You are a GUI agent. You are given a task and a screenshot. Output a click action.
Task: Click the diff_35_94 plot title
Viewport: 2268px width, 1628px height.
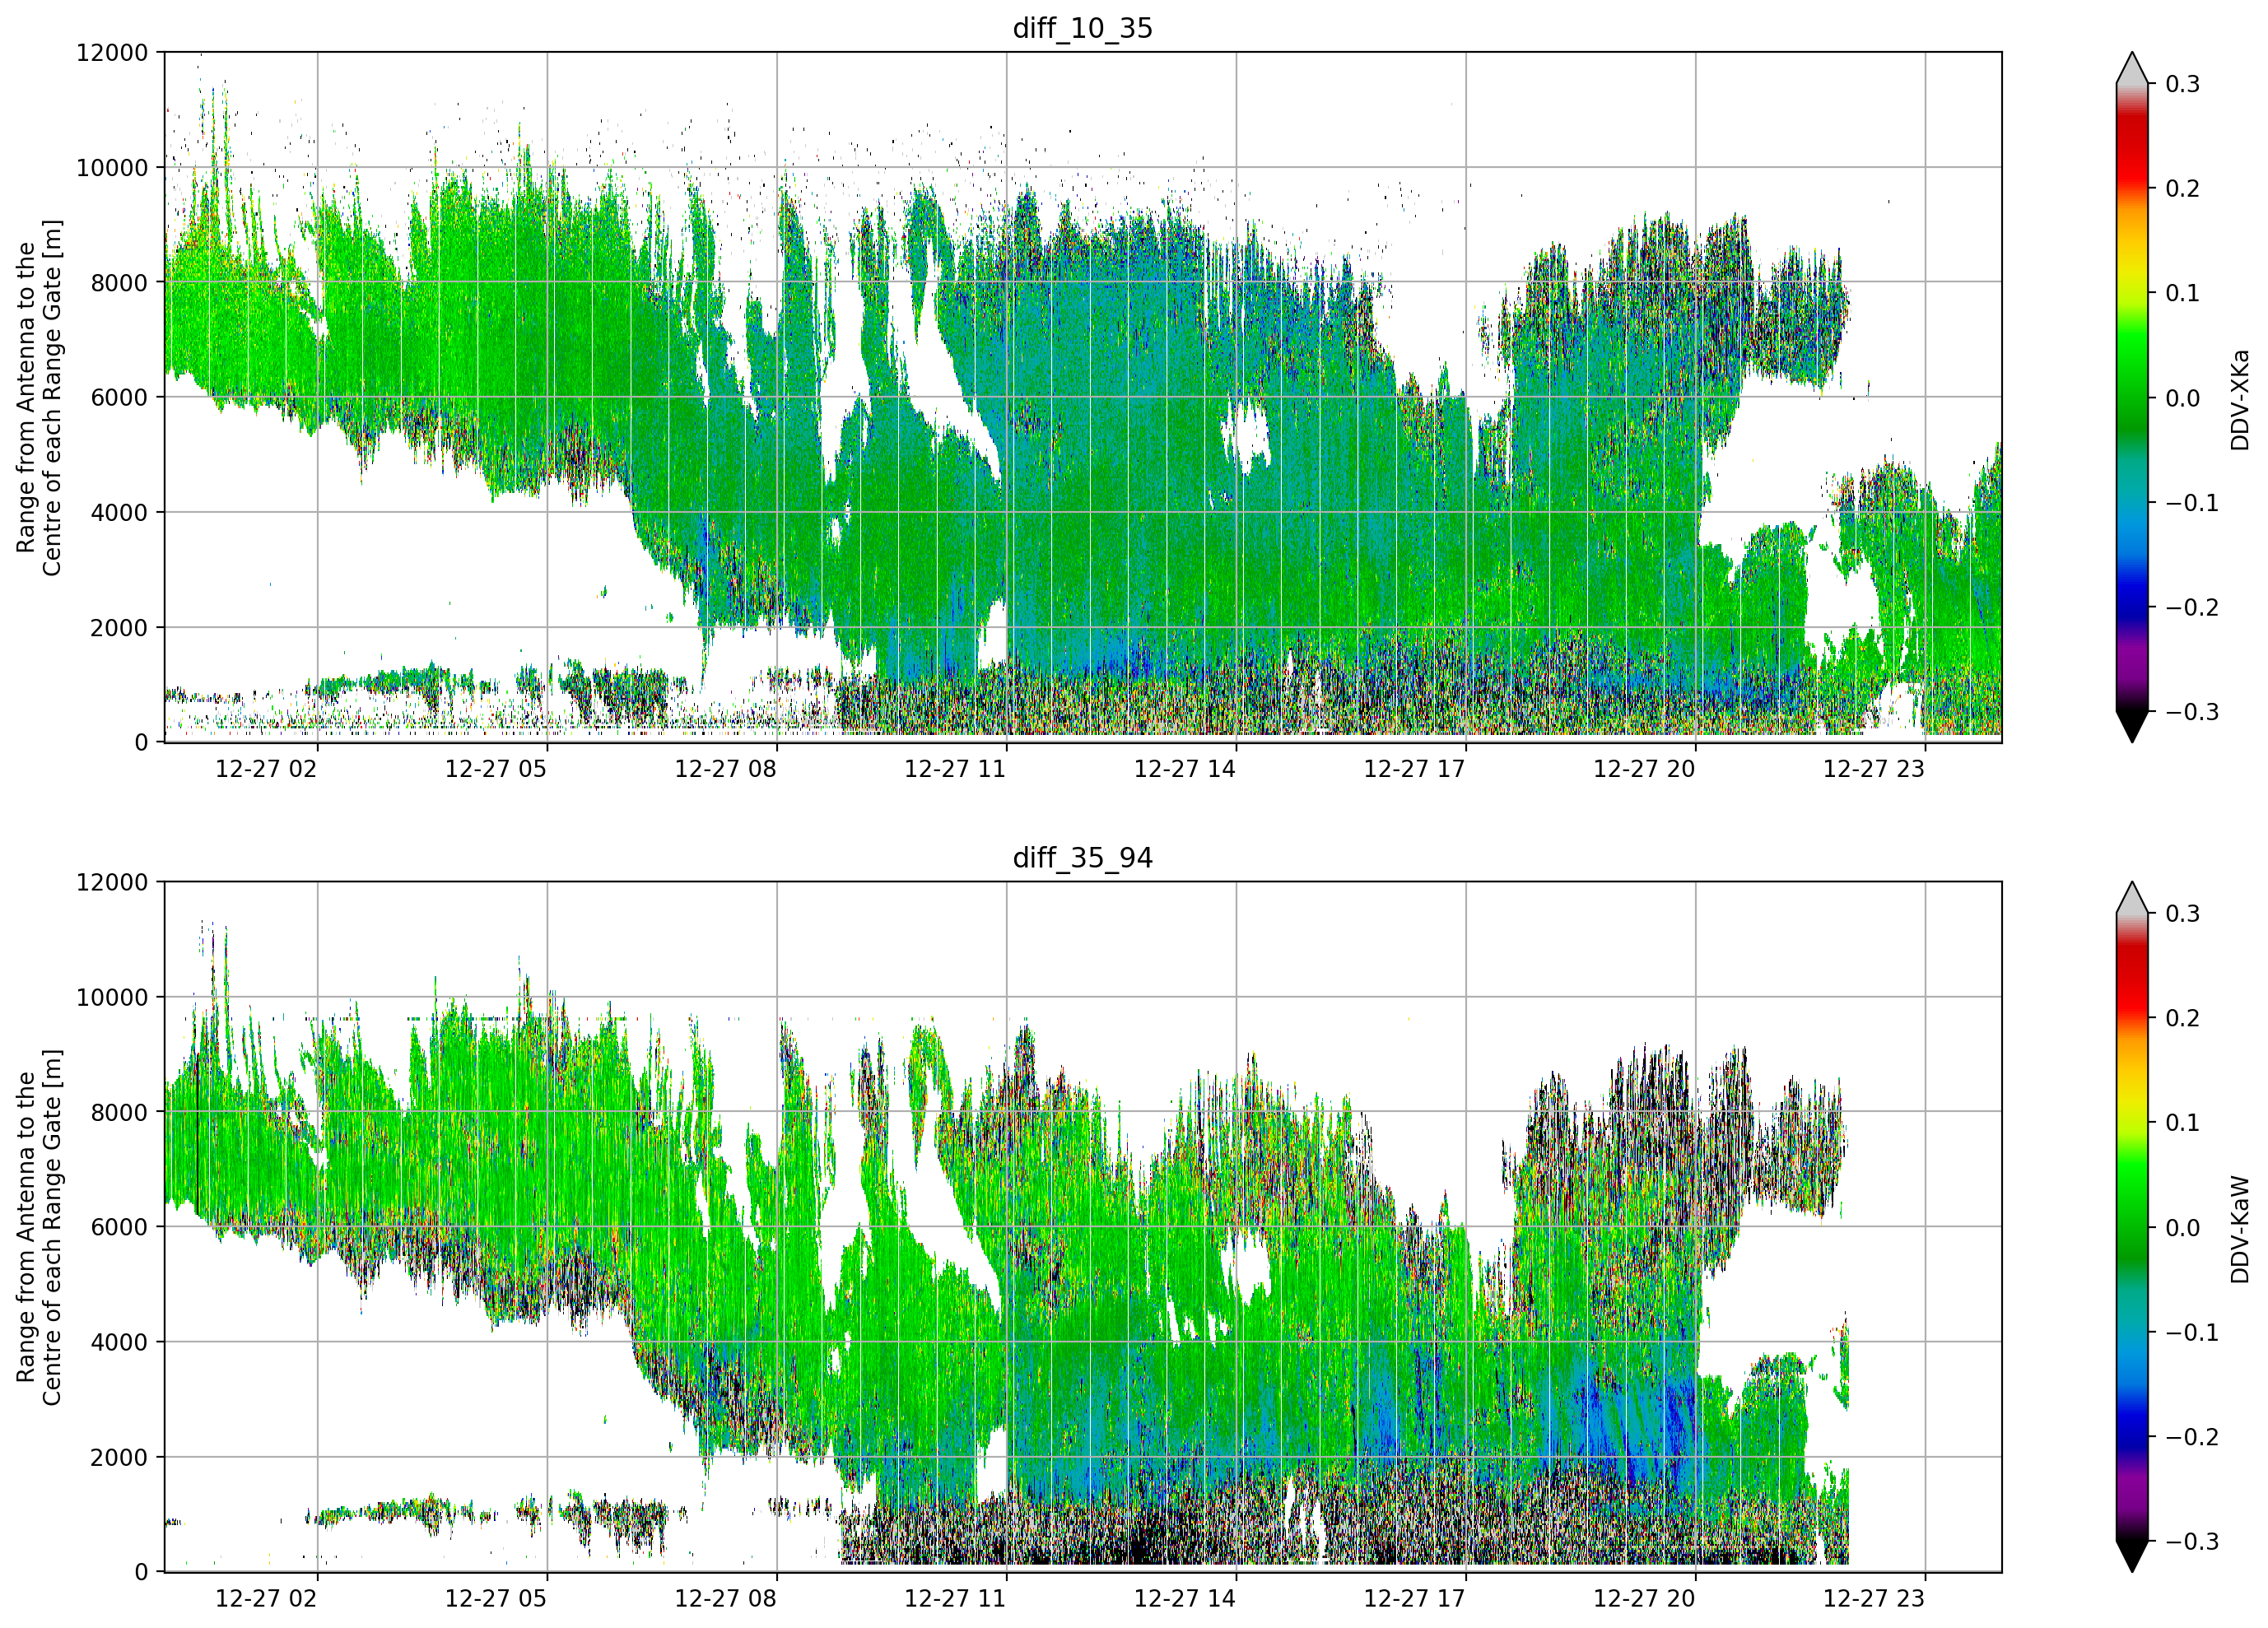point(1082,858)
